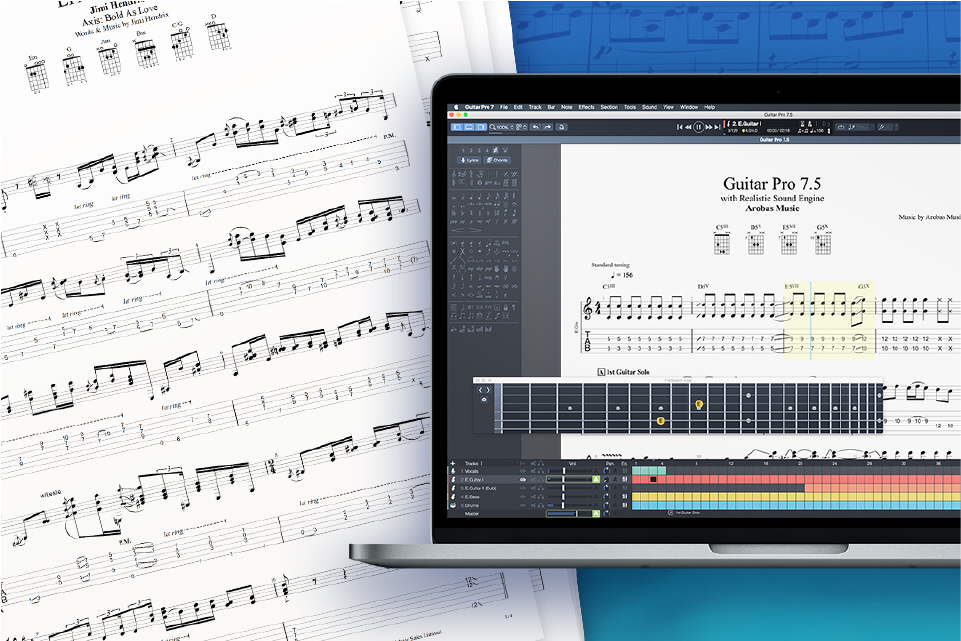Click padlock icon in palette

(506, 307)
